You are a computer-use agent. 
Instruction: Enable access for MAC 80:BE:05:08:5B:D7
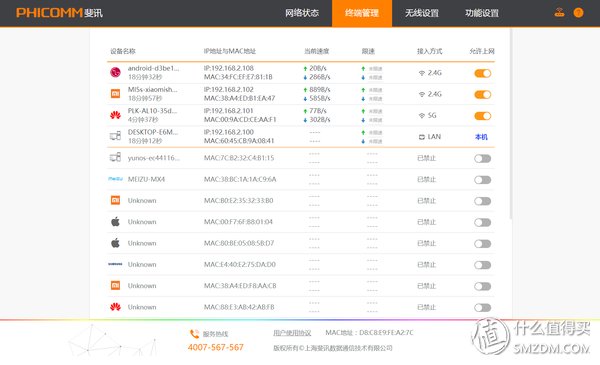(x=483, y=244)
